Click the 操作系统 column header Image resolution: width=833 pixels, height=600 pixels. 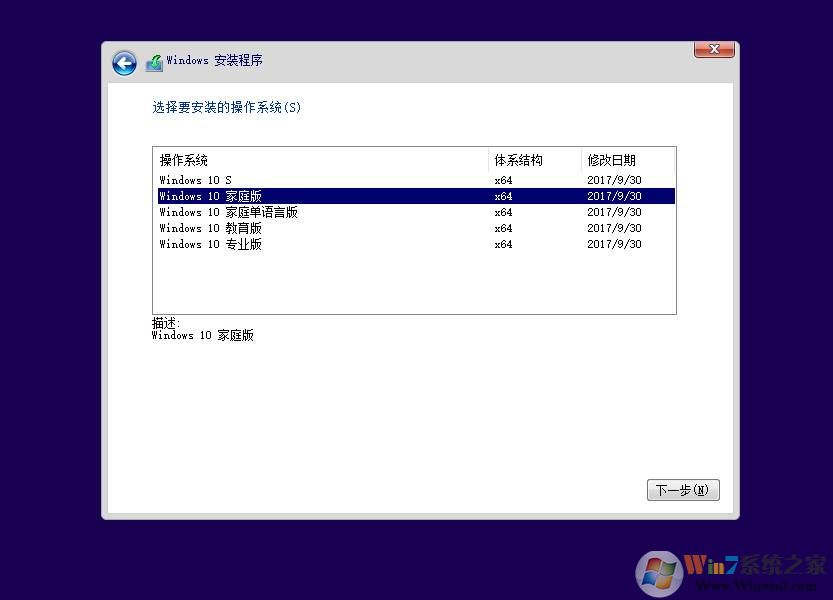click(x=321, y=160)
